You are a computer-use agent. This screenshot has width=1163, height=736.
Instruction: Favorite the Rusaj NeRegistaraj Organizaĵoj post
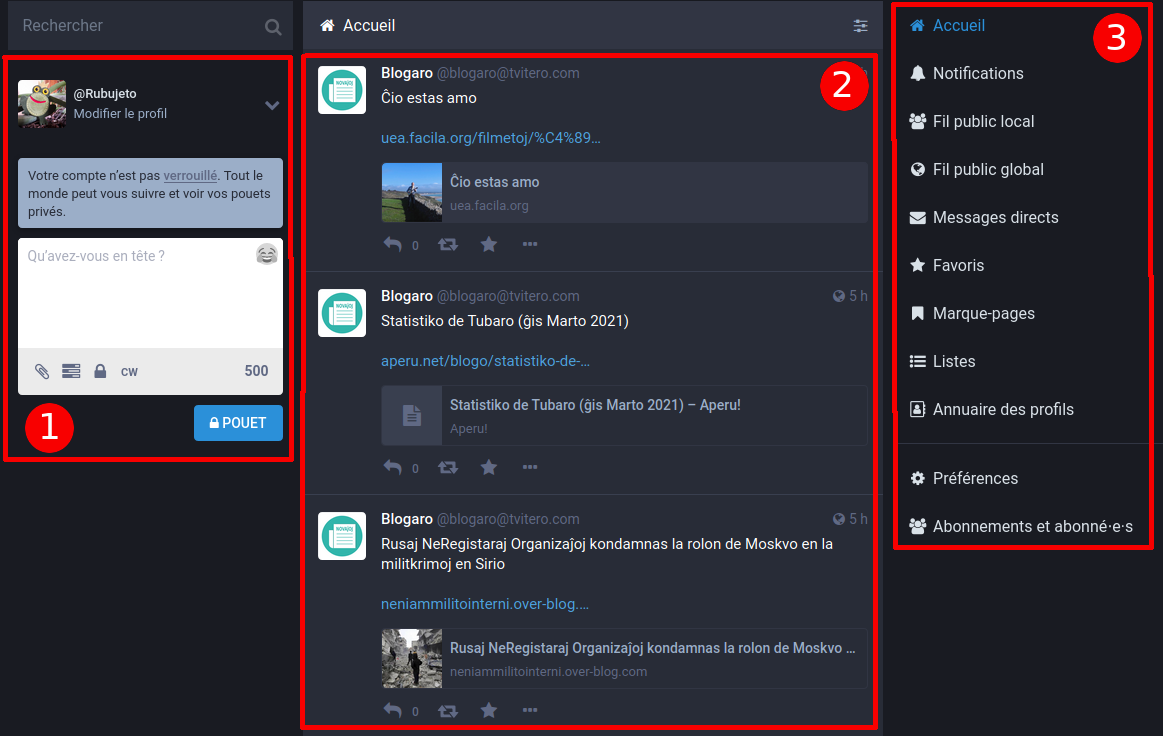tap(489, 710)
